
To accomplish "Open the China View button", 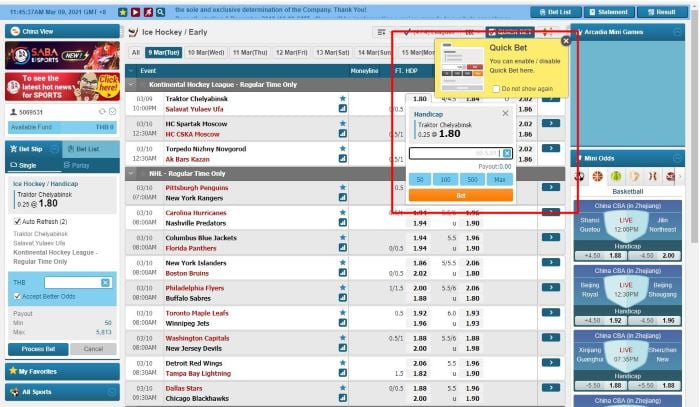I will coord(62,31).
